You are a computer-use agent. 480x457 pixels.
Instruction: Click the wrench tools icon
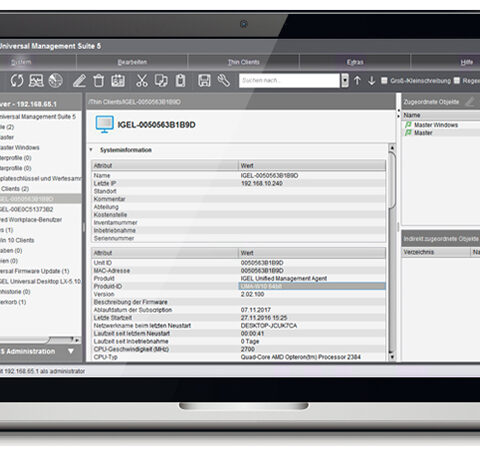[x=224, y=81]
